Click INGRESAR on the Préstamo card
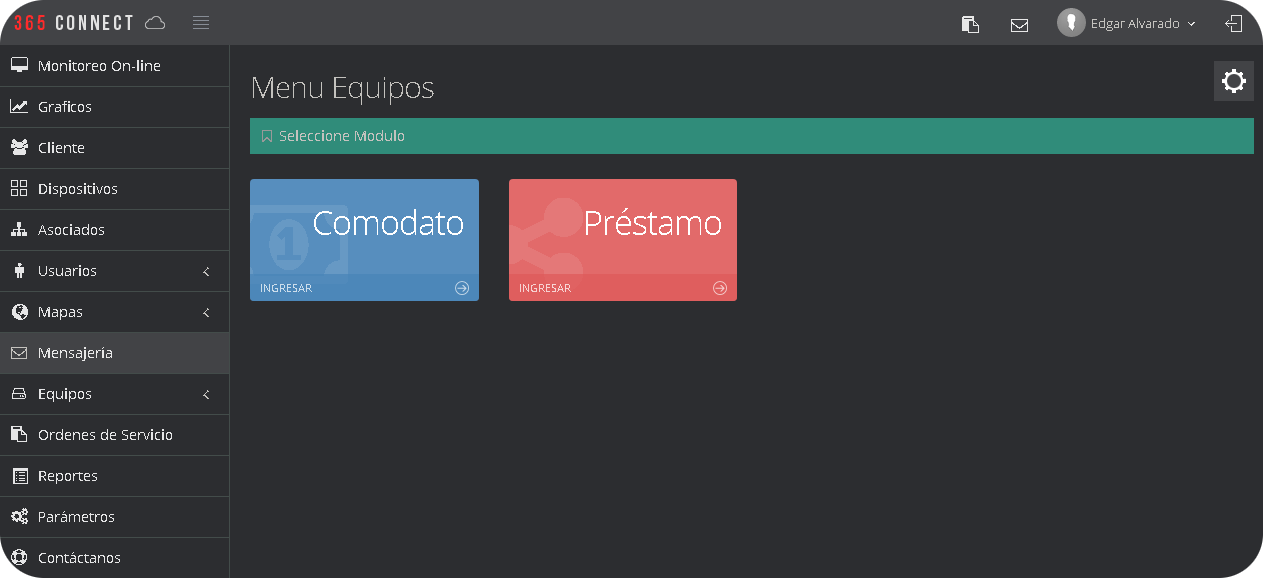 [x=544, y=287]
